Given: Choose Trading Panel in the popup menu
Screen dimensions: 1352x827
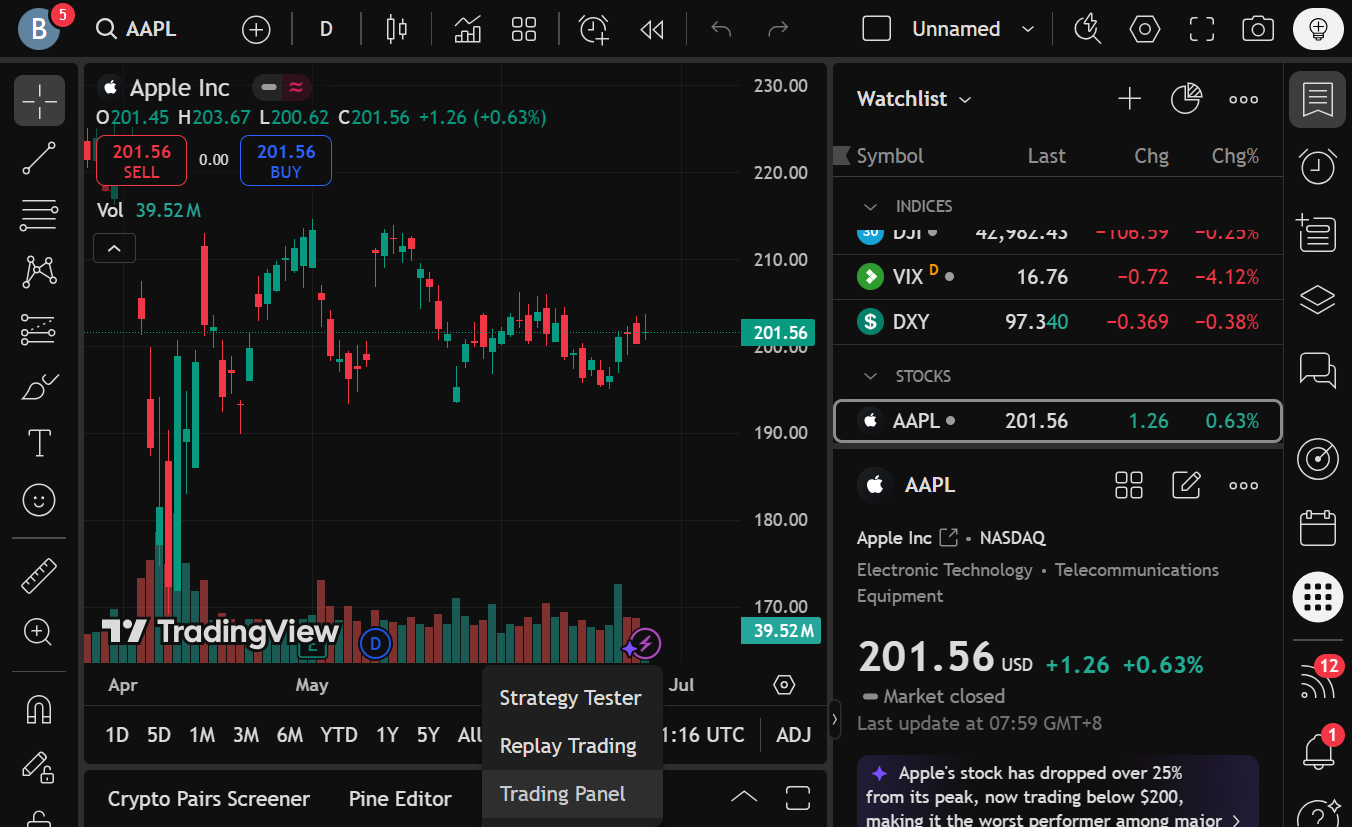Looking at the screenshot, I should [571, 794].
